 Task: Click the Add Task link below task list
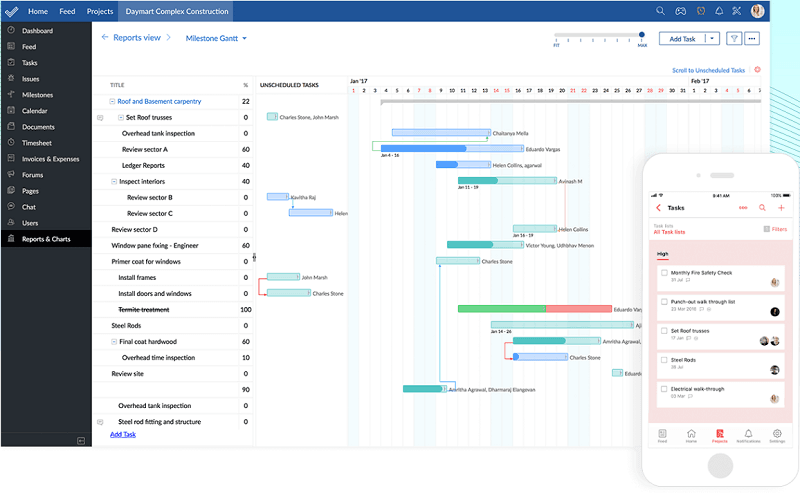pos(123,434)
